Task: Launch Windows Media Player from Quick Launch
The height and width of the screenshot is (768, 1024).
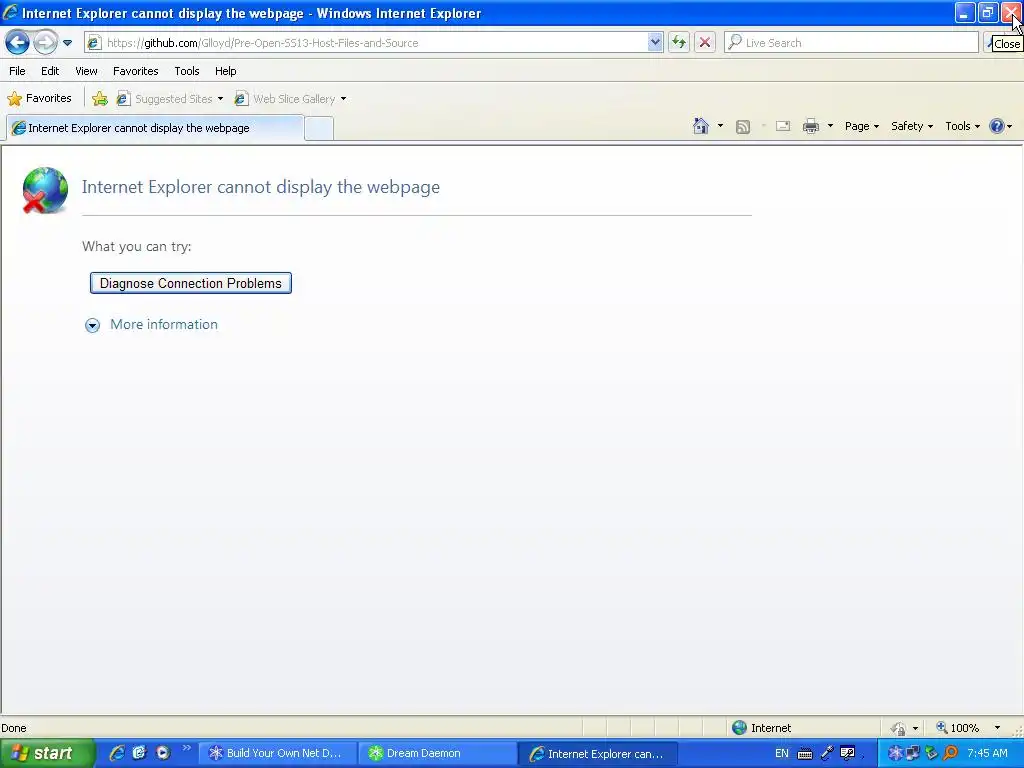Action: click(x=163, y=753)
